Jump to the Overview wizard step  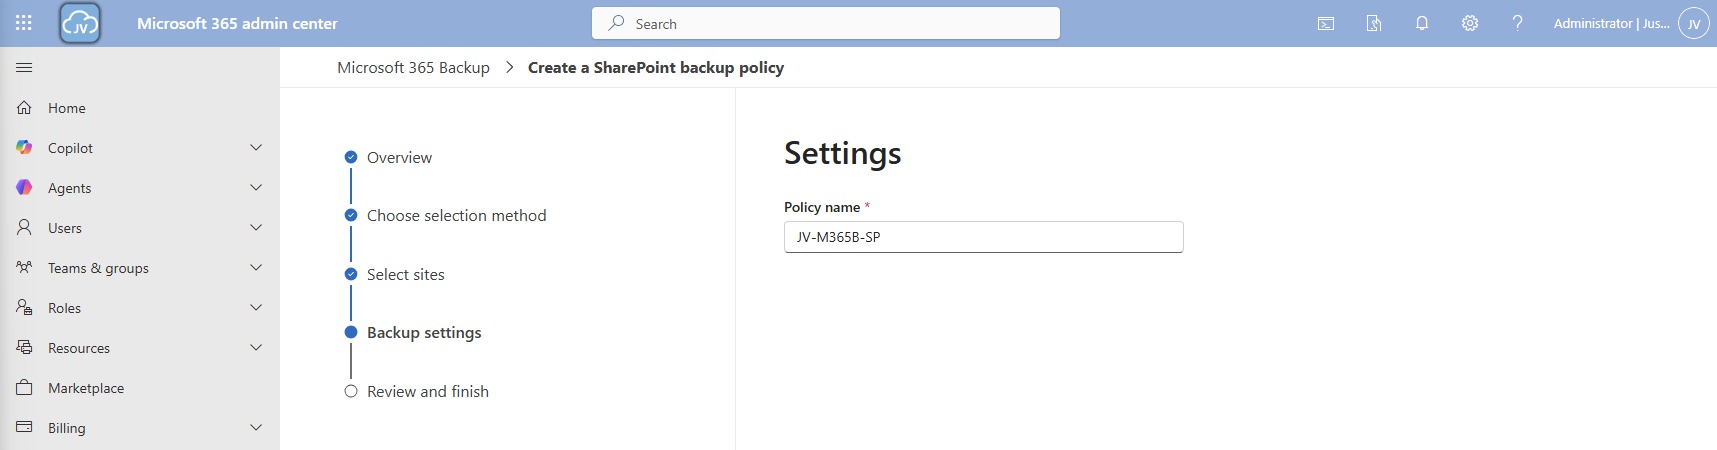(x=399, y=158)
